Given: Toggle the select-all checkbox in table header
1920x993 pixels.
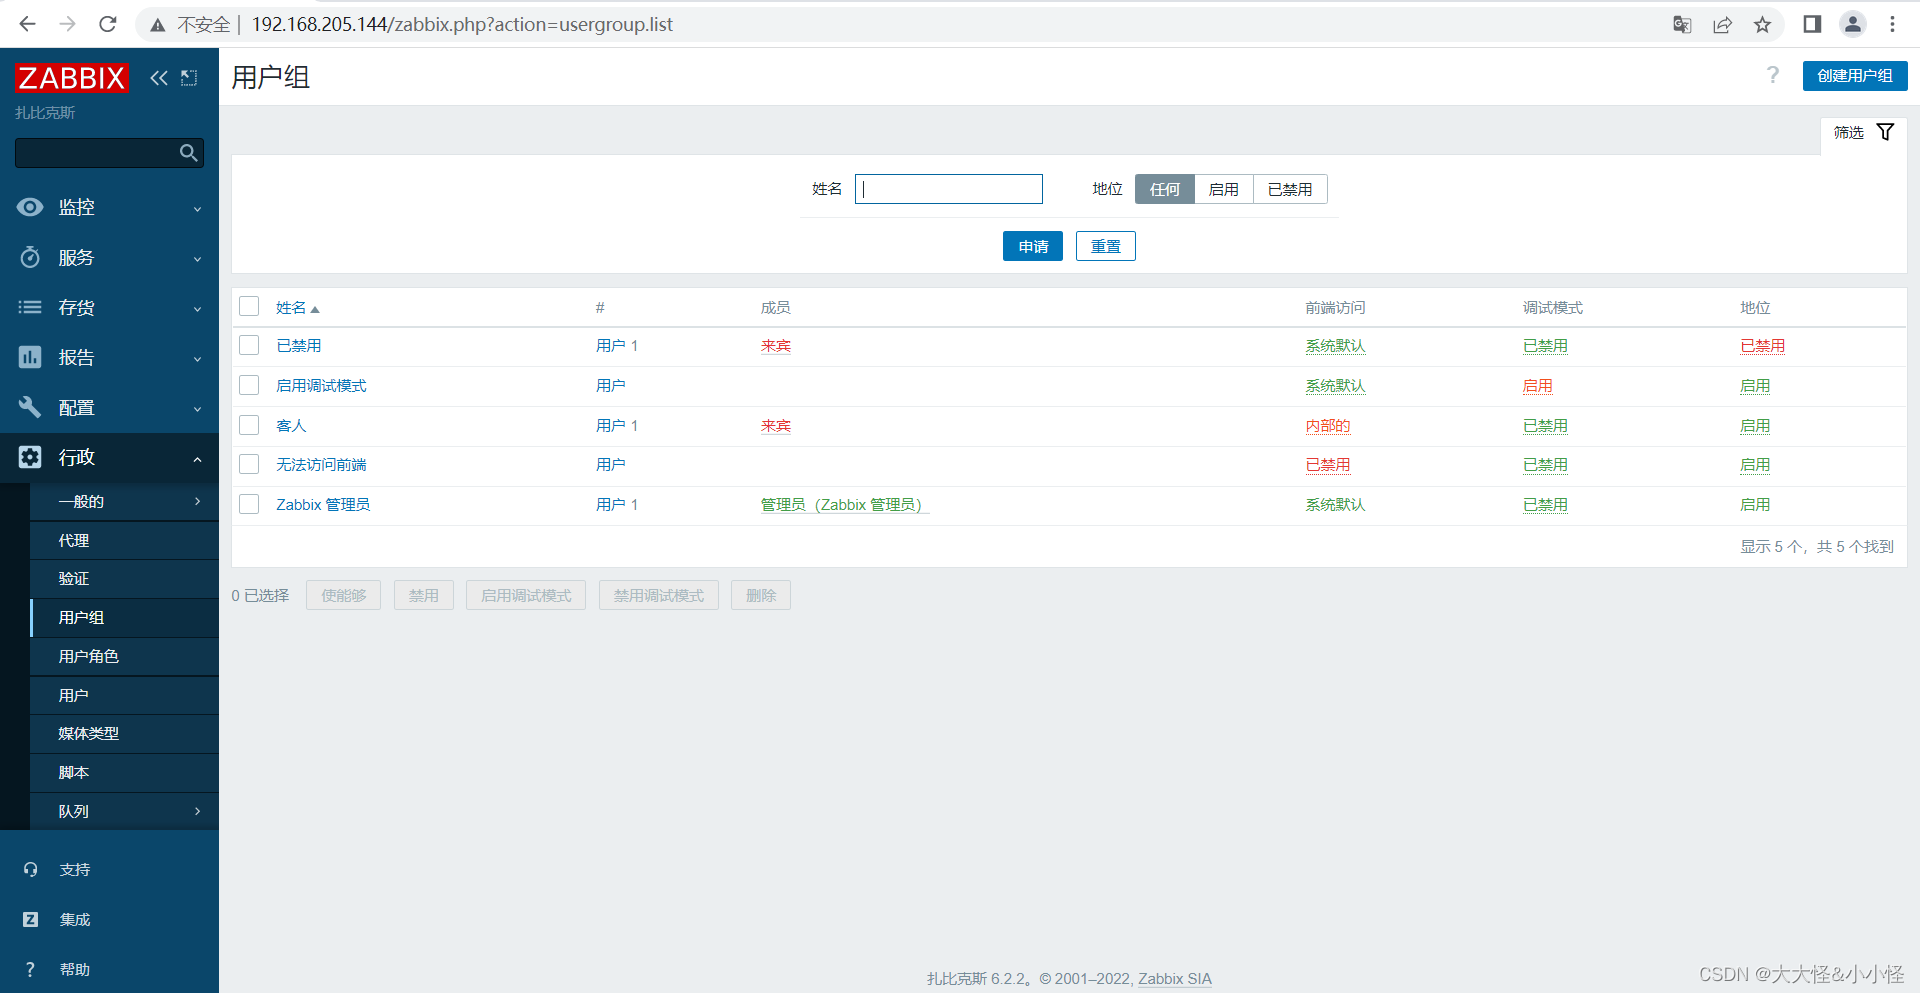Looking at the screenshot, I should pos(249,306).
